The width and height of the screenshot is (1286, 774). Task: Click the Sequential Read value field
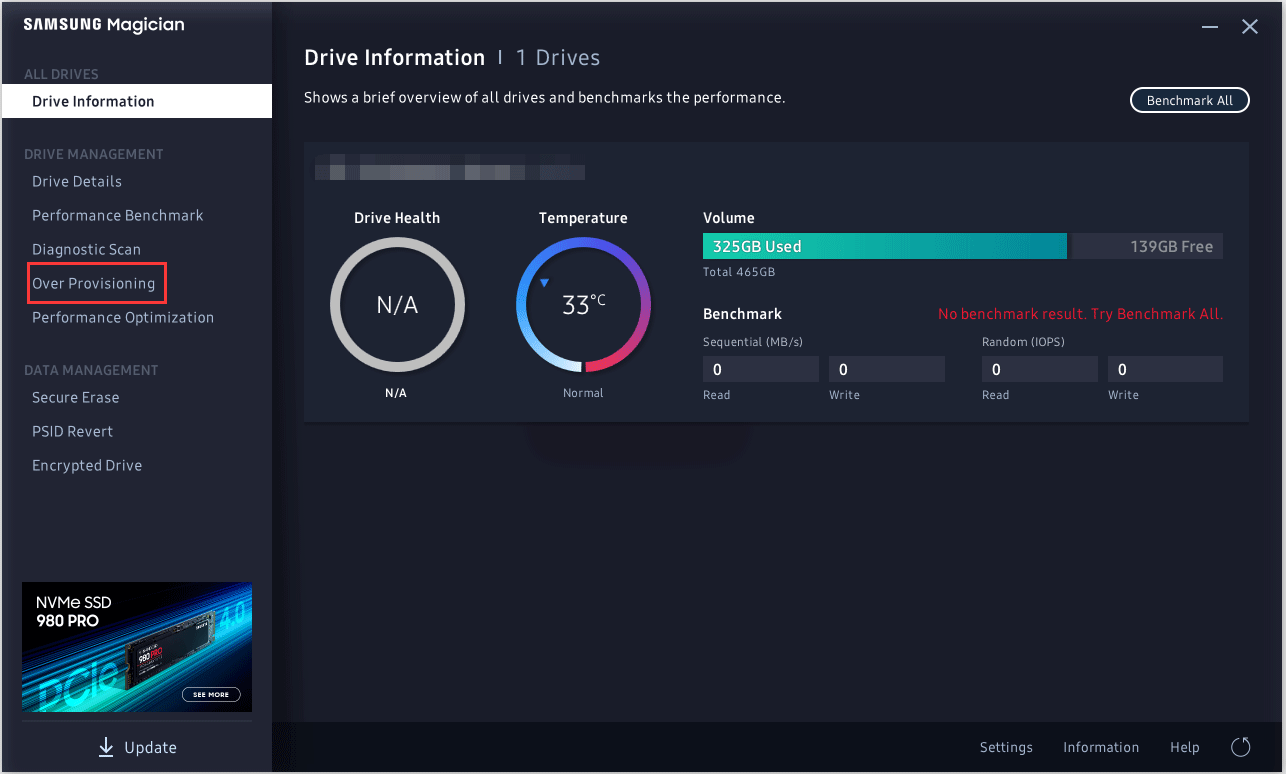(761, 369)
